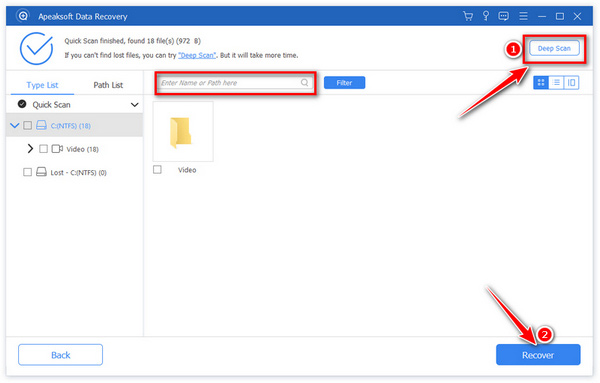Click the C:(NTFS) drive icon
This screenshot has height=383, width=600.
click(41, 125)
